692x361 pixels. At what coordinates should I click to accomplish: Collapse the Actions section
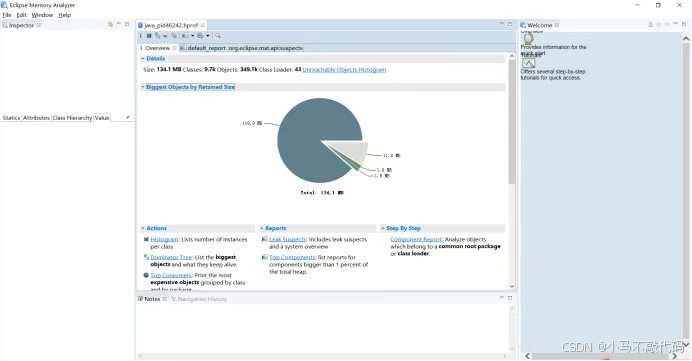point(143,228)
